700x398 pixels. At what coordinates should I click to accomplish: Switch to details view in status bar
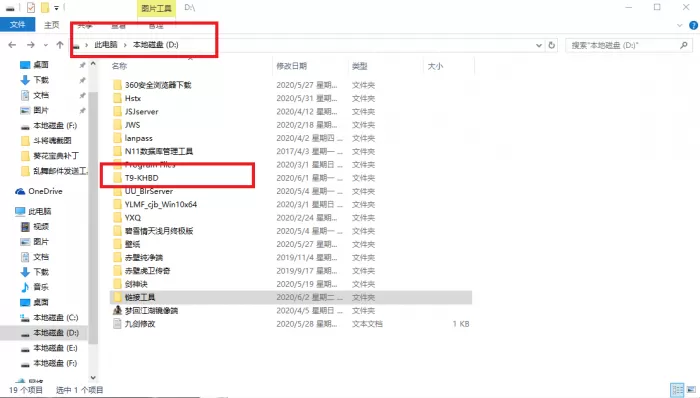tap(678, 390)
